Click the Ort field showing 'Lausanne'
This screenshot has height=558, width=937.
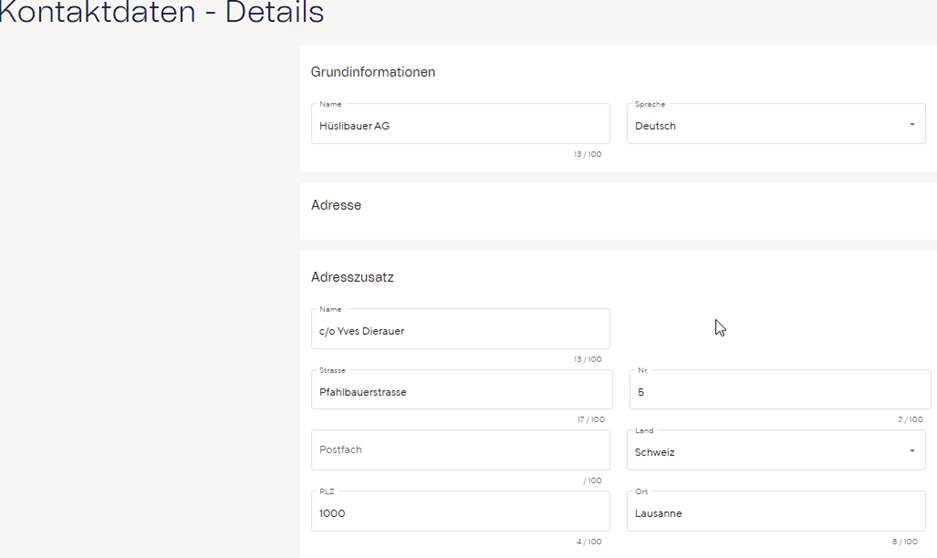coord(775,512)
